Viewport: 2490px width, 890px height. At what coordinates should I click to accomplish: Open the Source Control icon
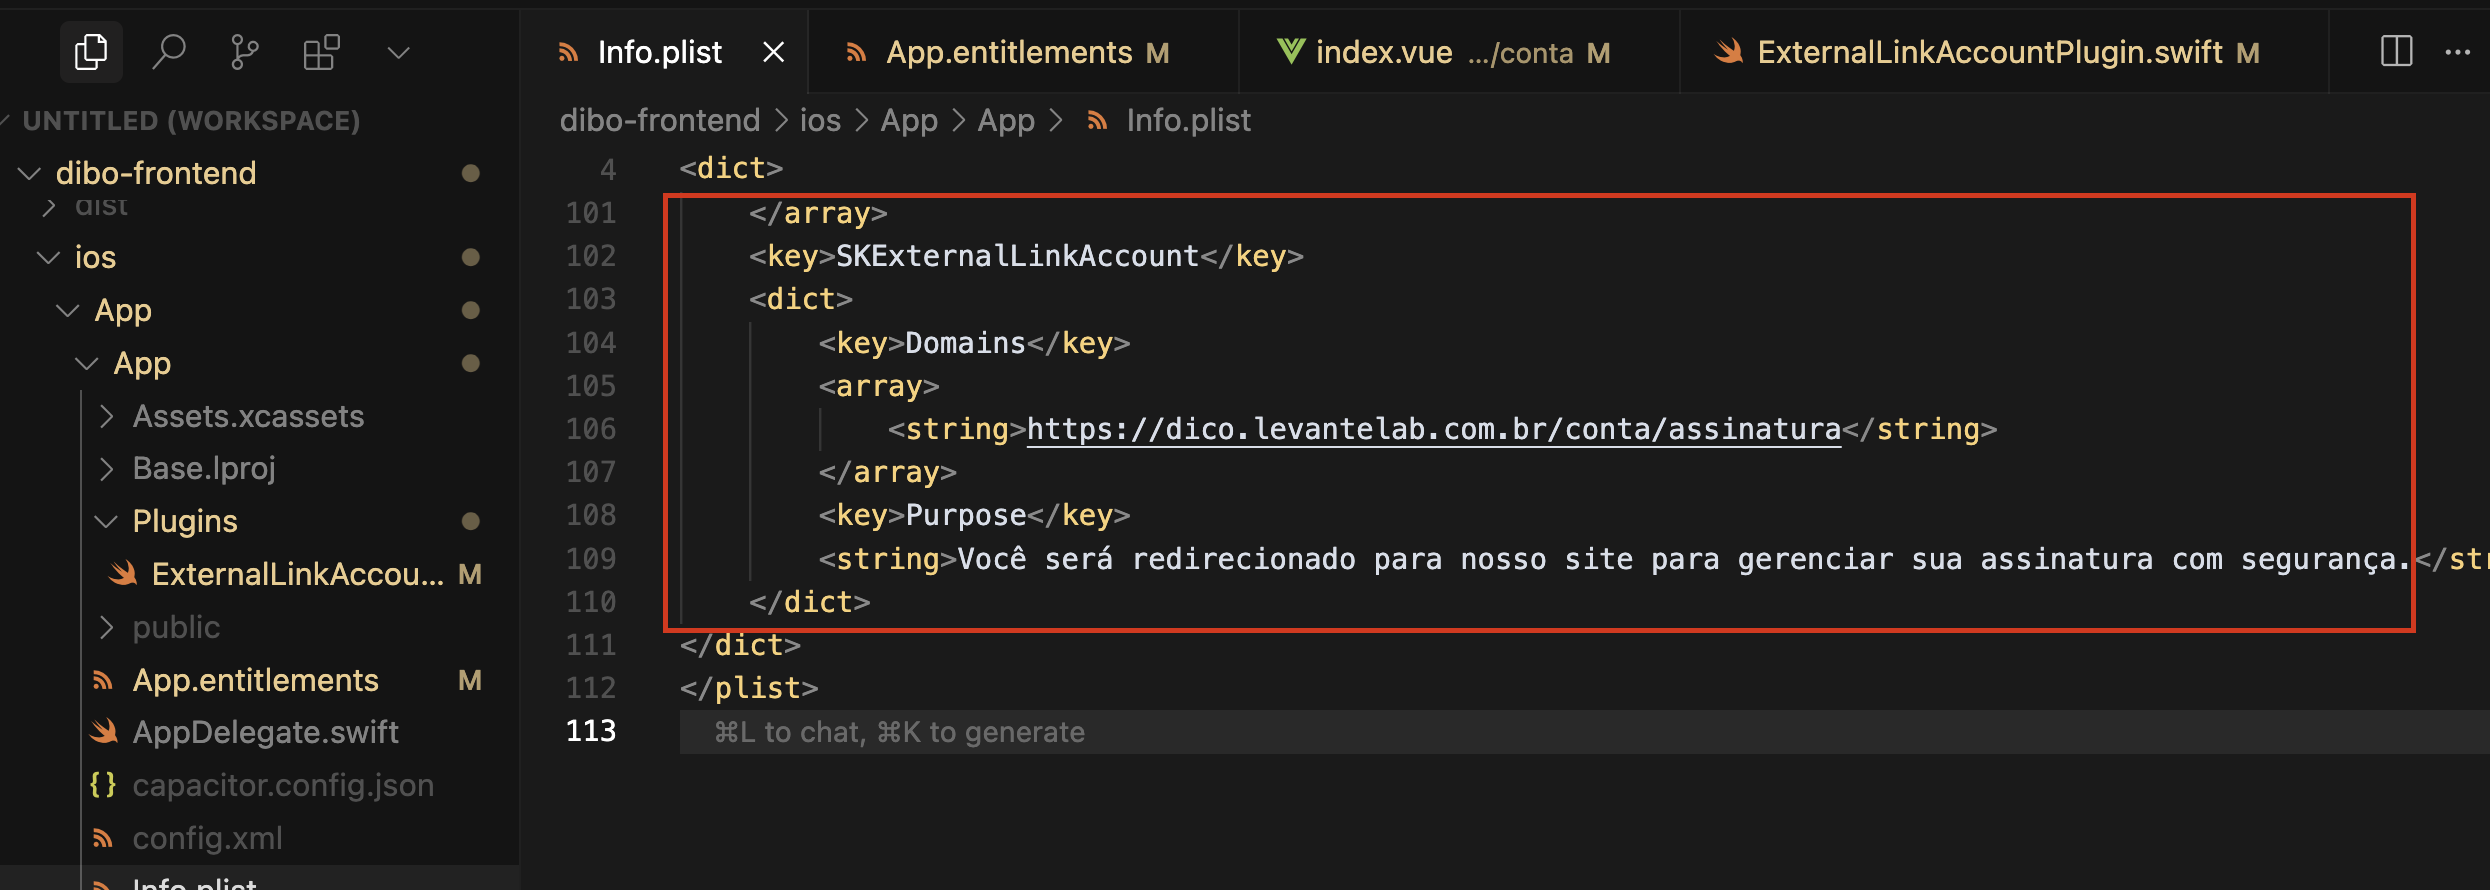[244, 52]
